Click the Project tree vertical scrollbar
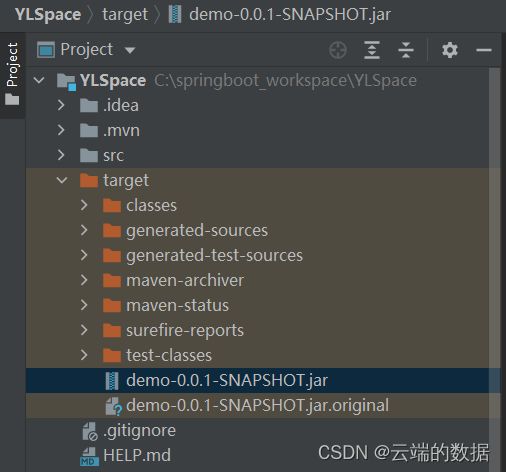This screenshot has width=506, height=472. coord(494,269)
